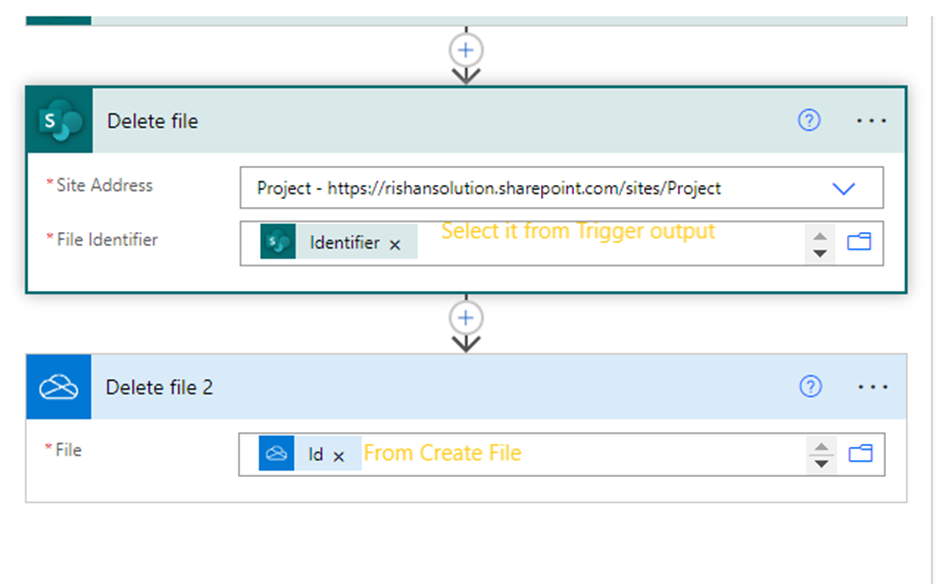Open help for Delete file action
The width and height of the screenshot is (940, 584).
tap(809, 121)
